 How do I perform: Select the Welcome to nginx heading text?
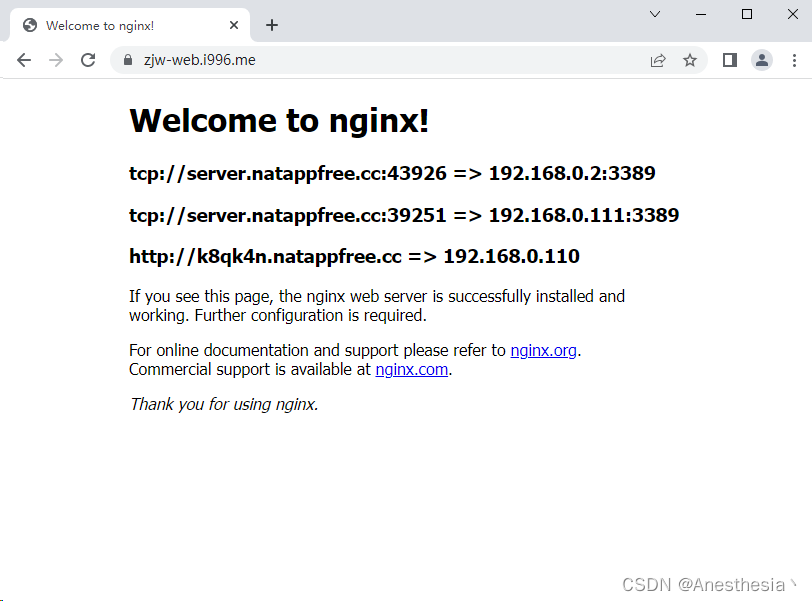click(278, 120)
